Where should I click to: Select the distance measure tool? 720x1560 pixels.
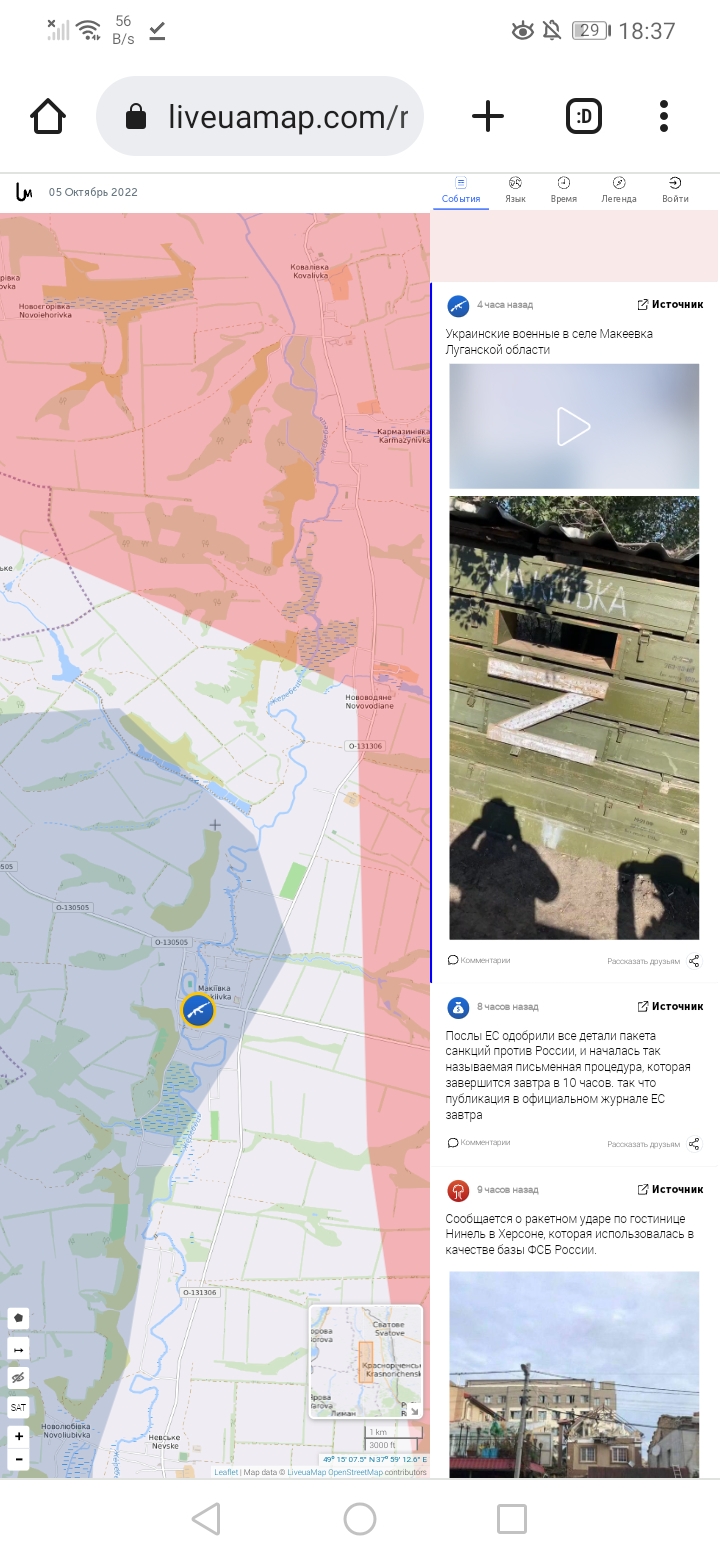point(19,1348)
